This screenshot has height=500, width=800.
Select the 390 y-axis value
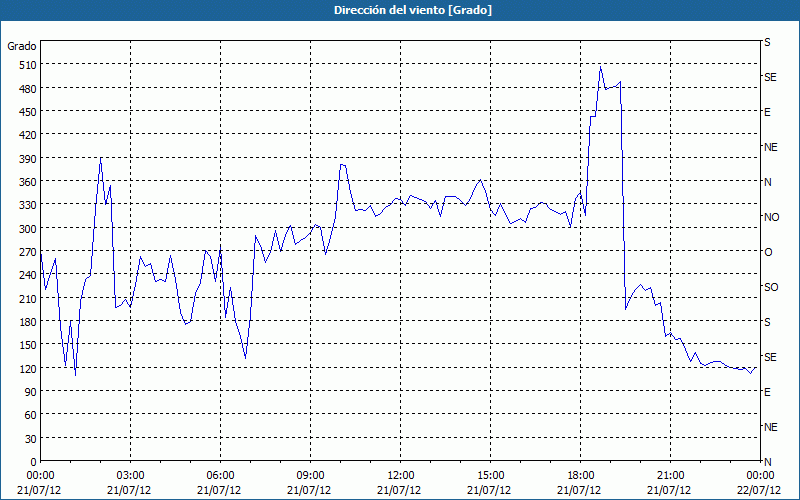pyautogui.click(x=27, y=159)
